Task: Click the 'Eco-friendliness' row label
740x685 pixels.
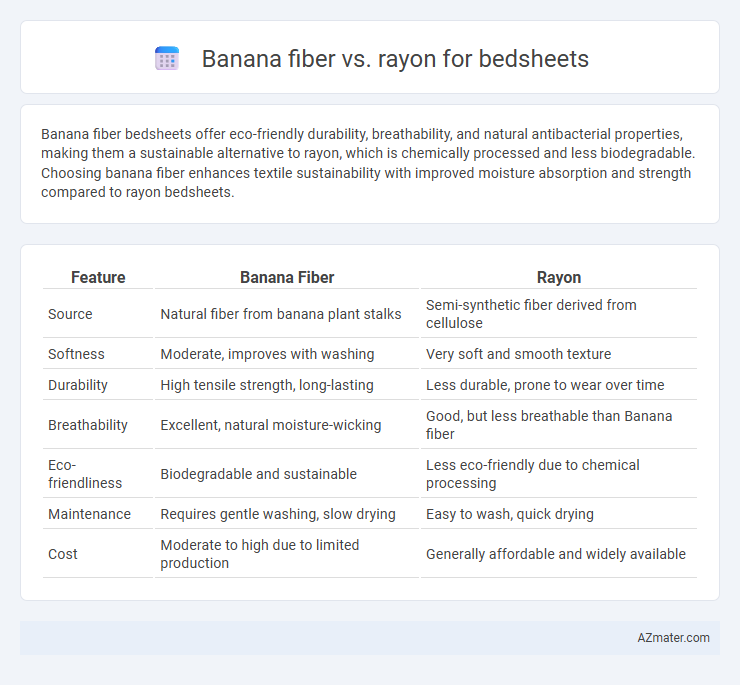Action: [85, 474]
